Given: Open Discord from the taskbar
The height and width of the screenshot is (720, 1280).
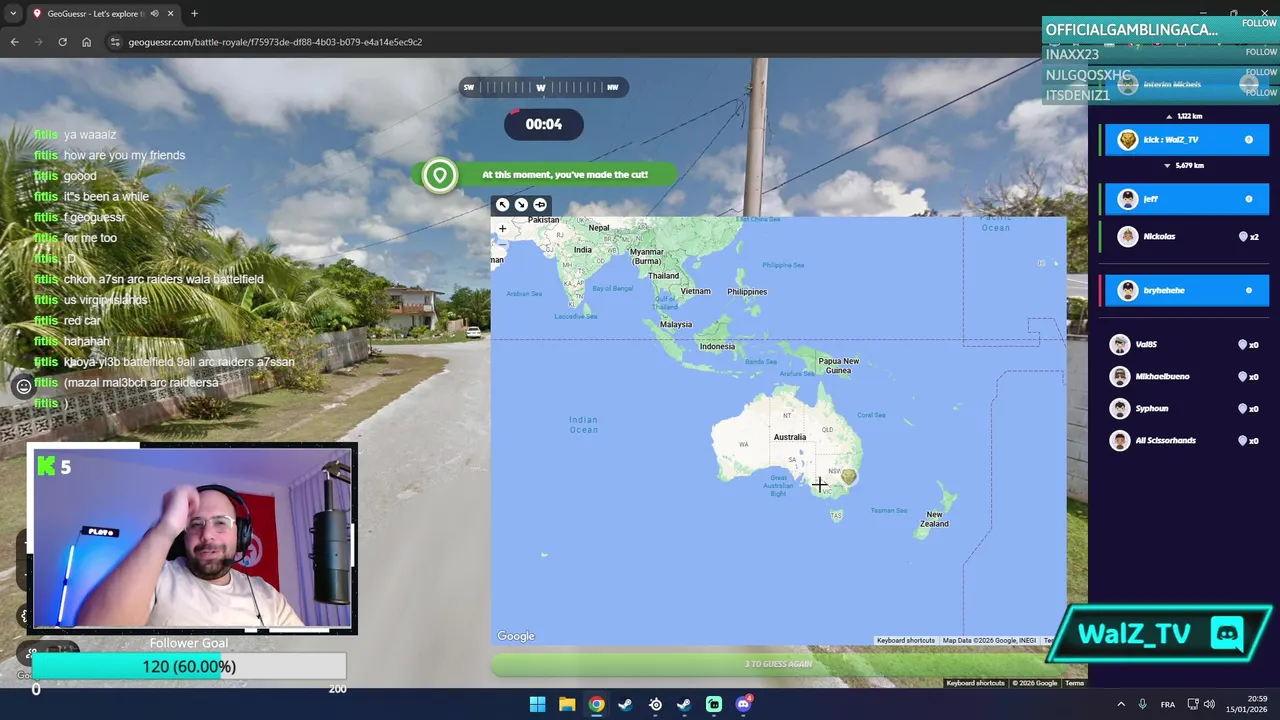Looking at the screenshot, I should click(x=743, y=704).
